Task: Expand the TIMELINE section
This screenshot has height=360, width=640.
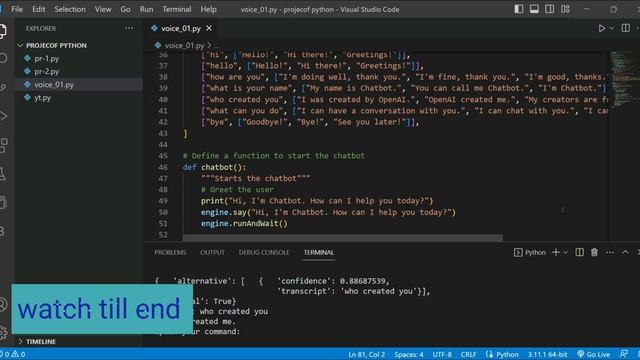Action: 41,341
